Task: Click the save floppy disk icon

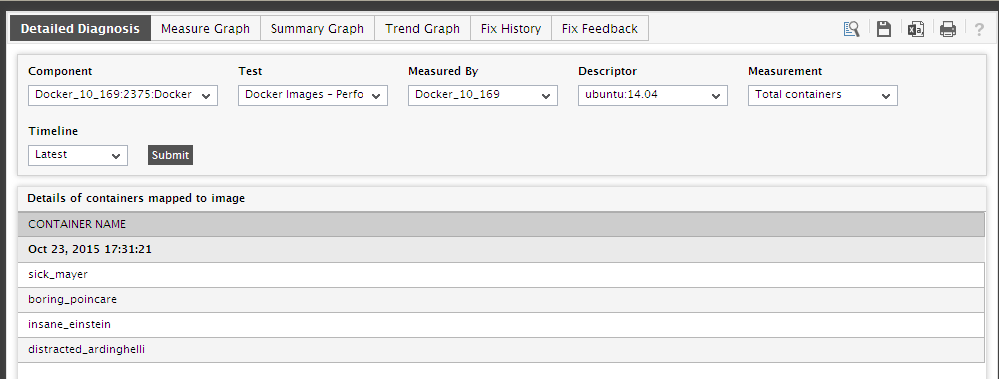Action: 884,29
